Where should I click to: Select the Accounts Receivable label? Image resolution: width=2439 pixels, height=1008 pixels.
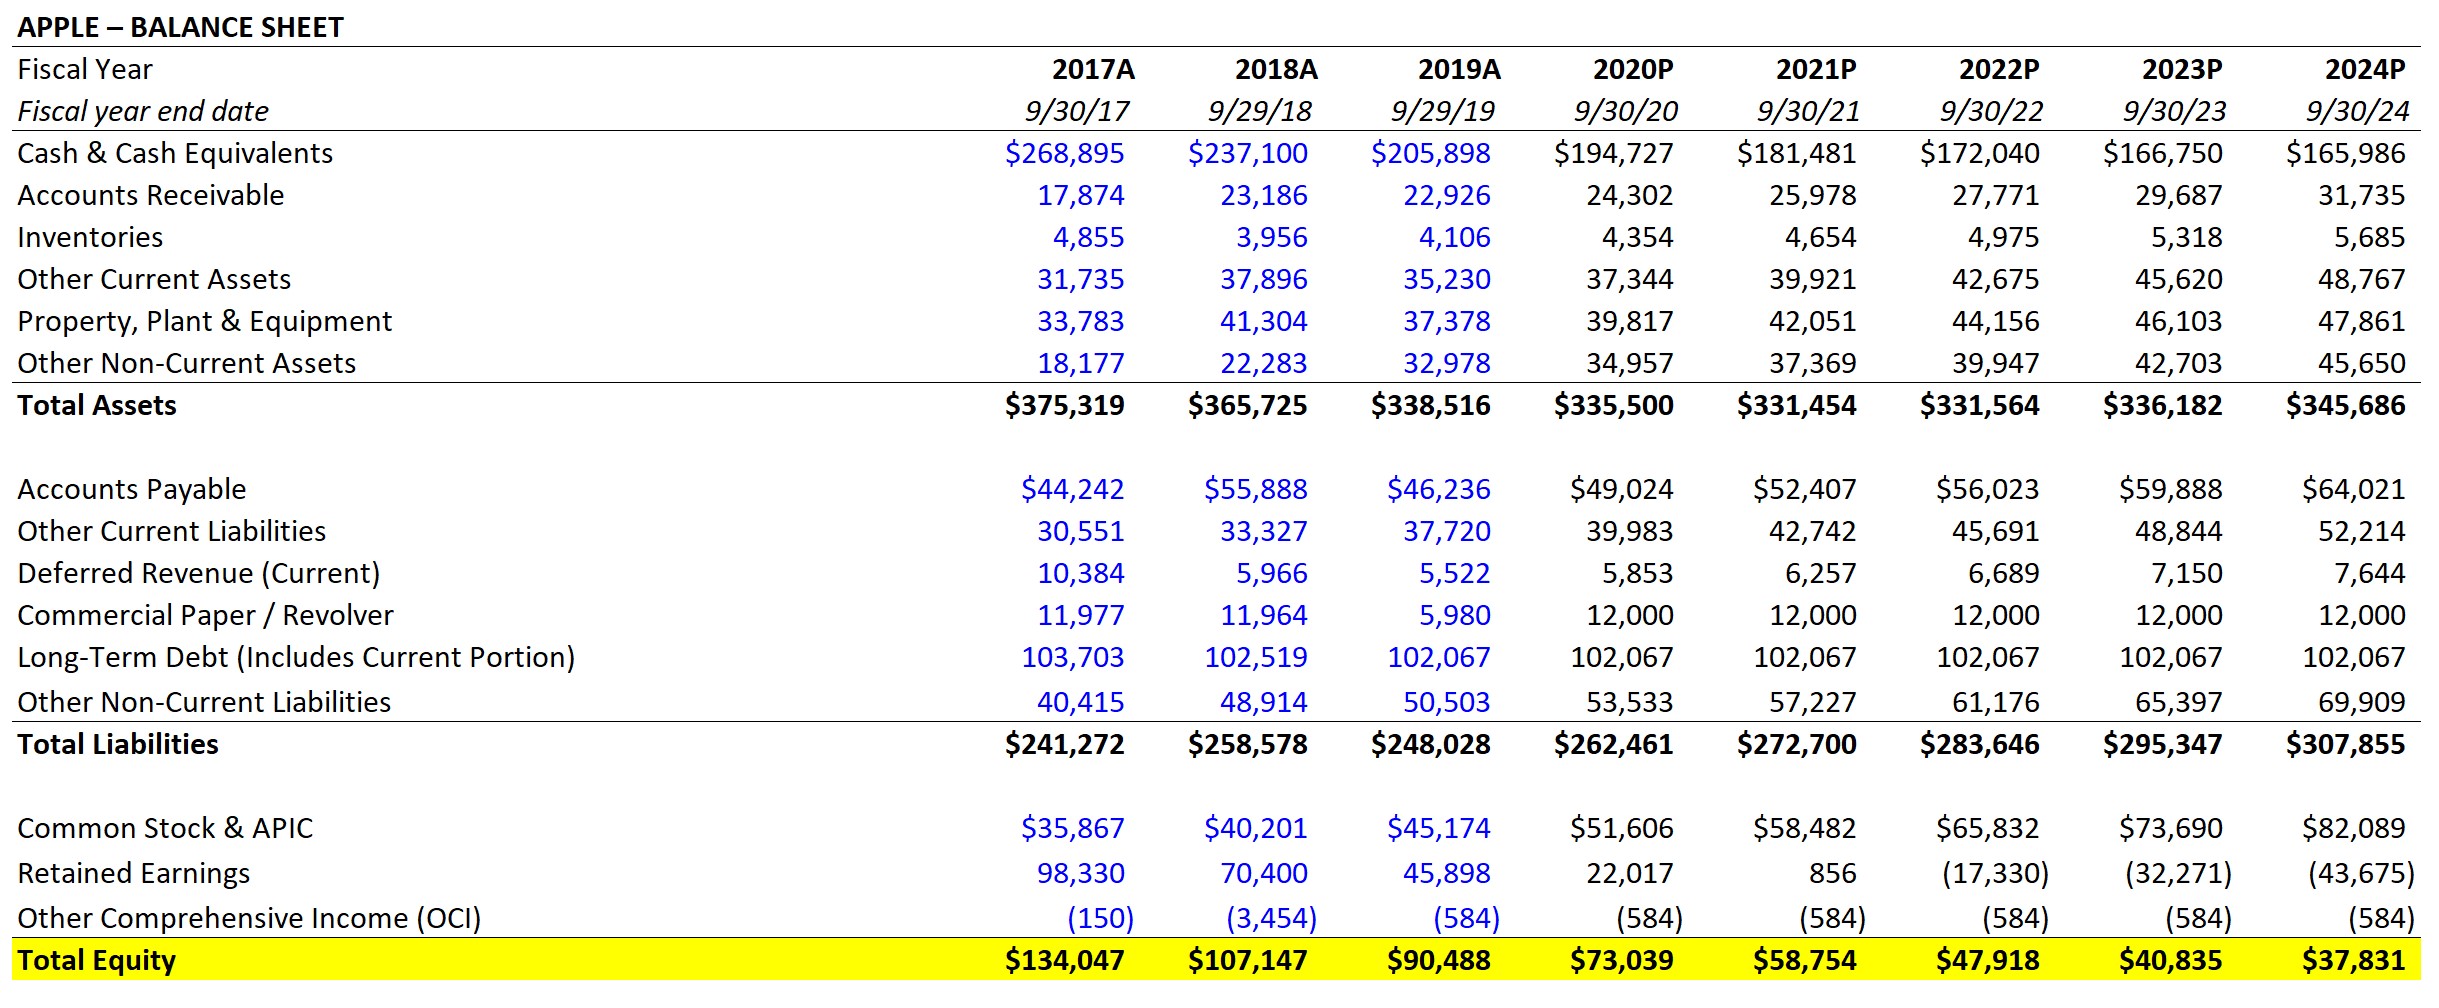pyautogui.click(x=151, y=195)
